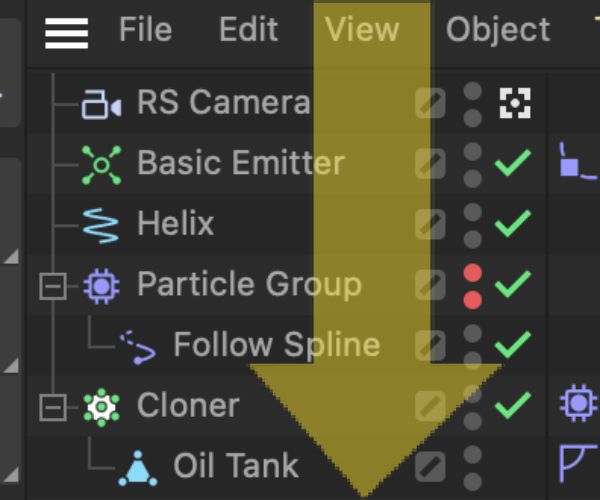Viewport: 600px width, 500px height.
Task: Open the hamburger menu in Object Manager
Action: (x=67, y=33)
